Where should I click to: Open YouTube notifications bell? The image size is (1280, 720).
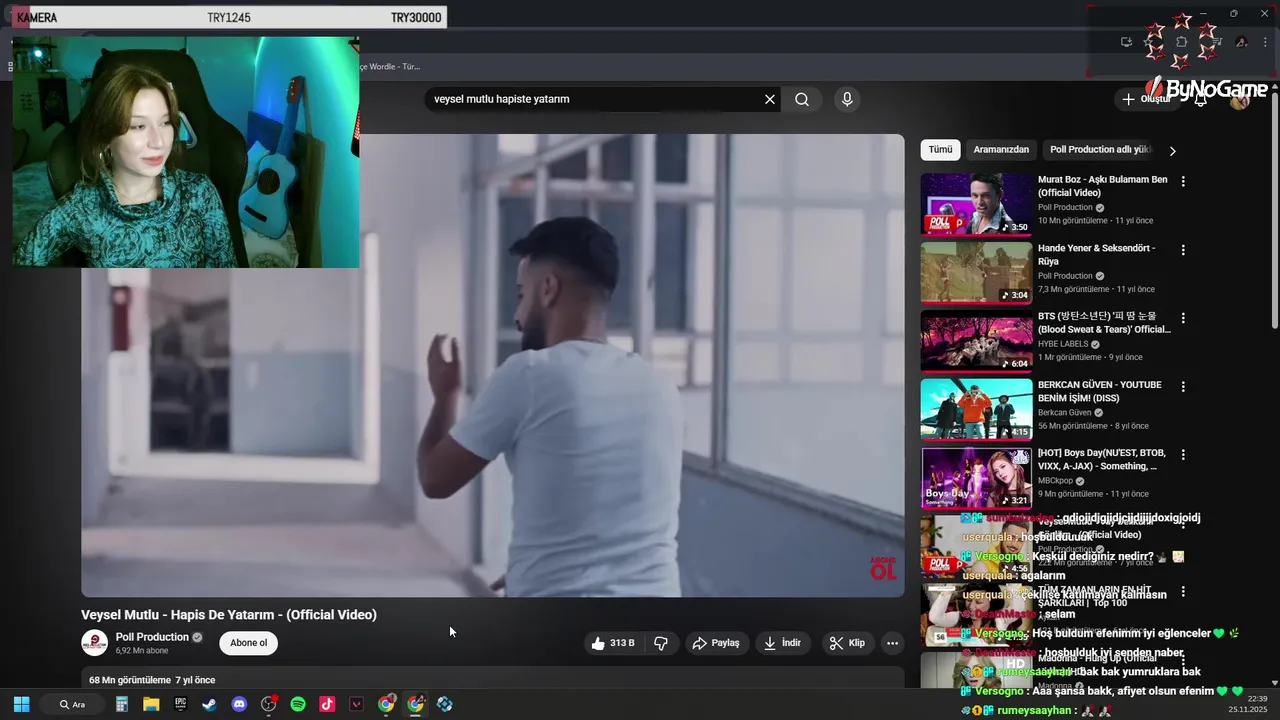(x=1201, y=99)
